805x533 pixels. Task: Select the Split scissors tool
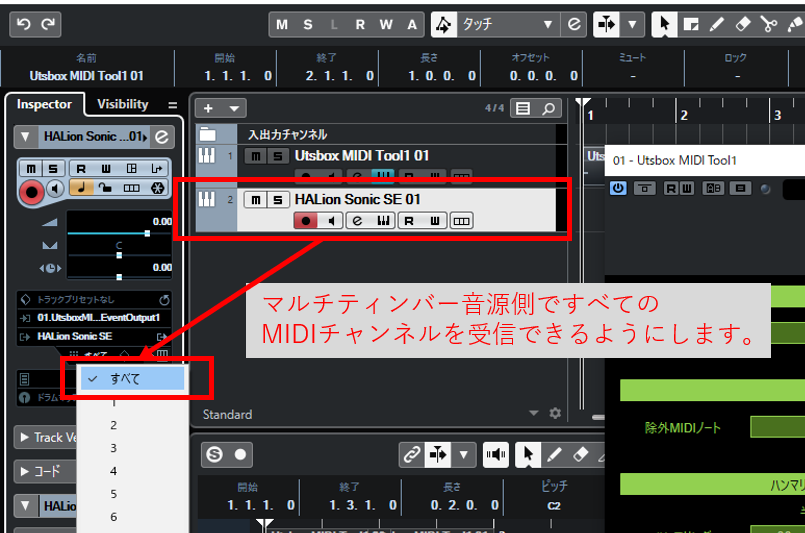(x=769, y=24)
